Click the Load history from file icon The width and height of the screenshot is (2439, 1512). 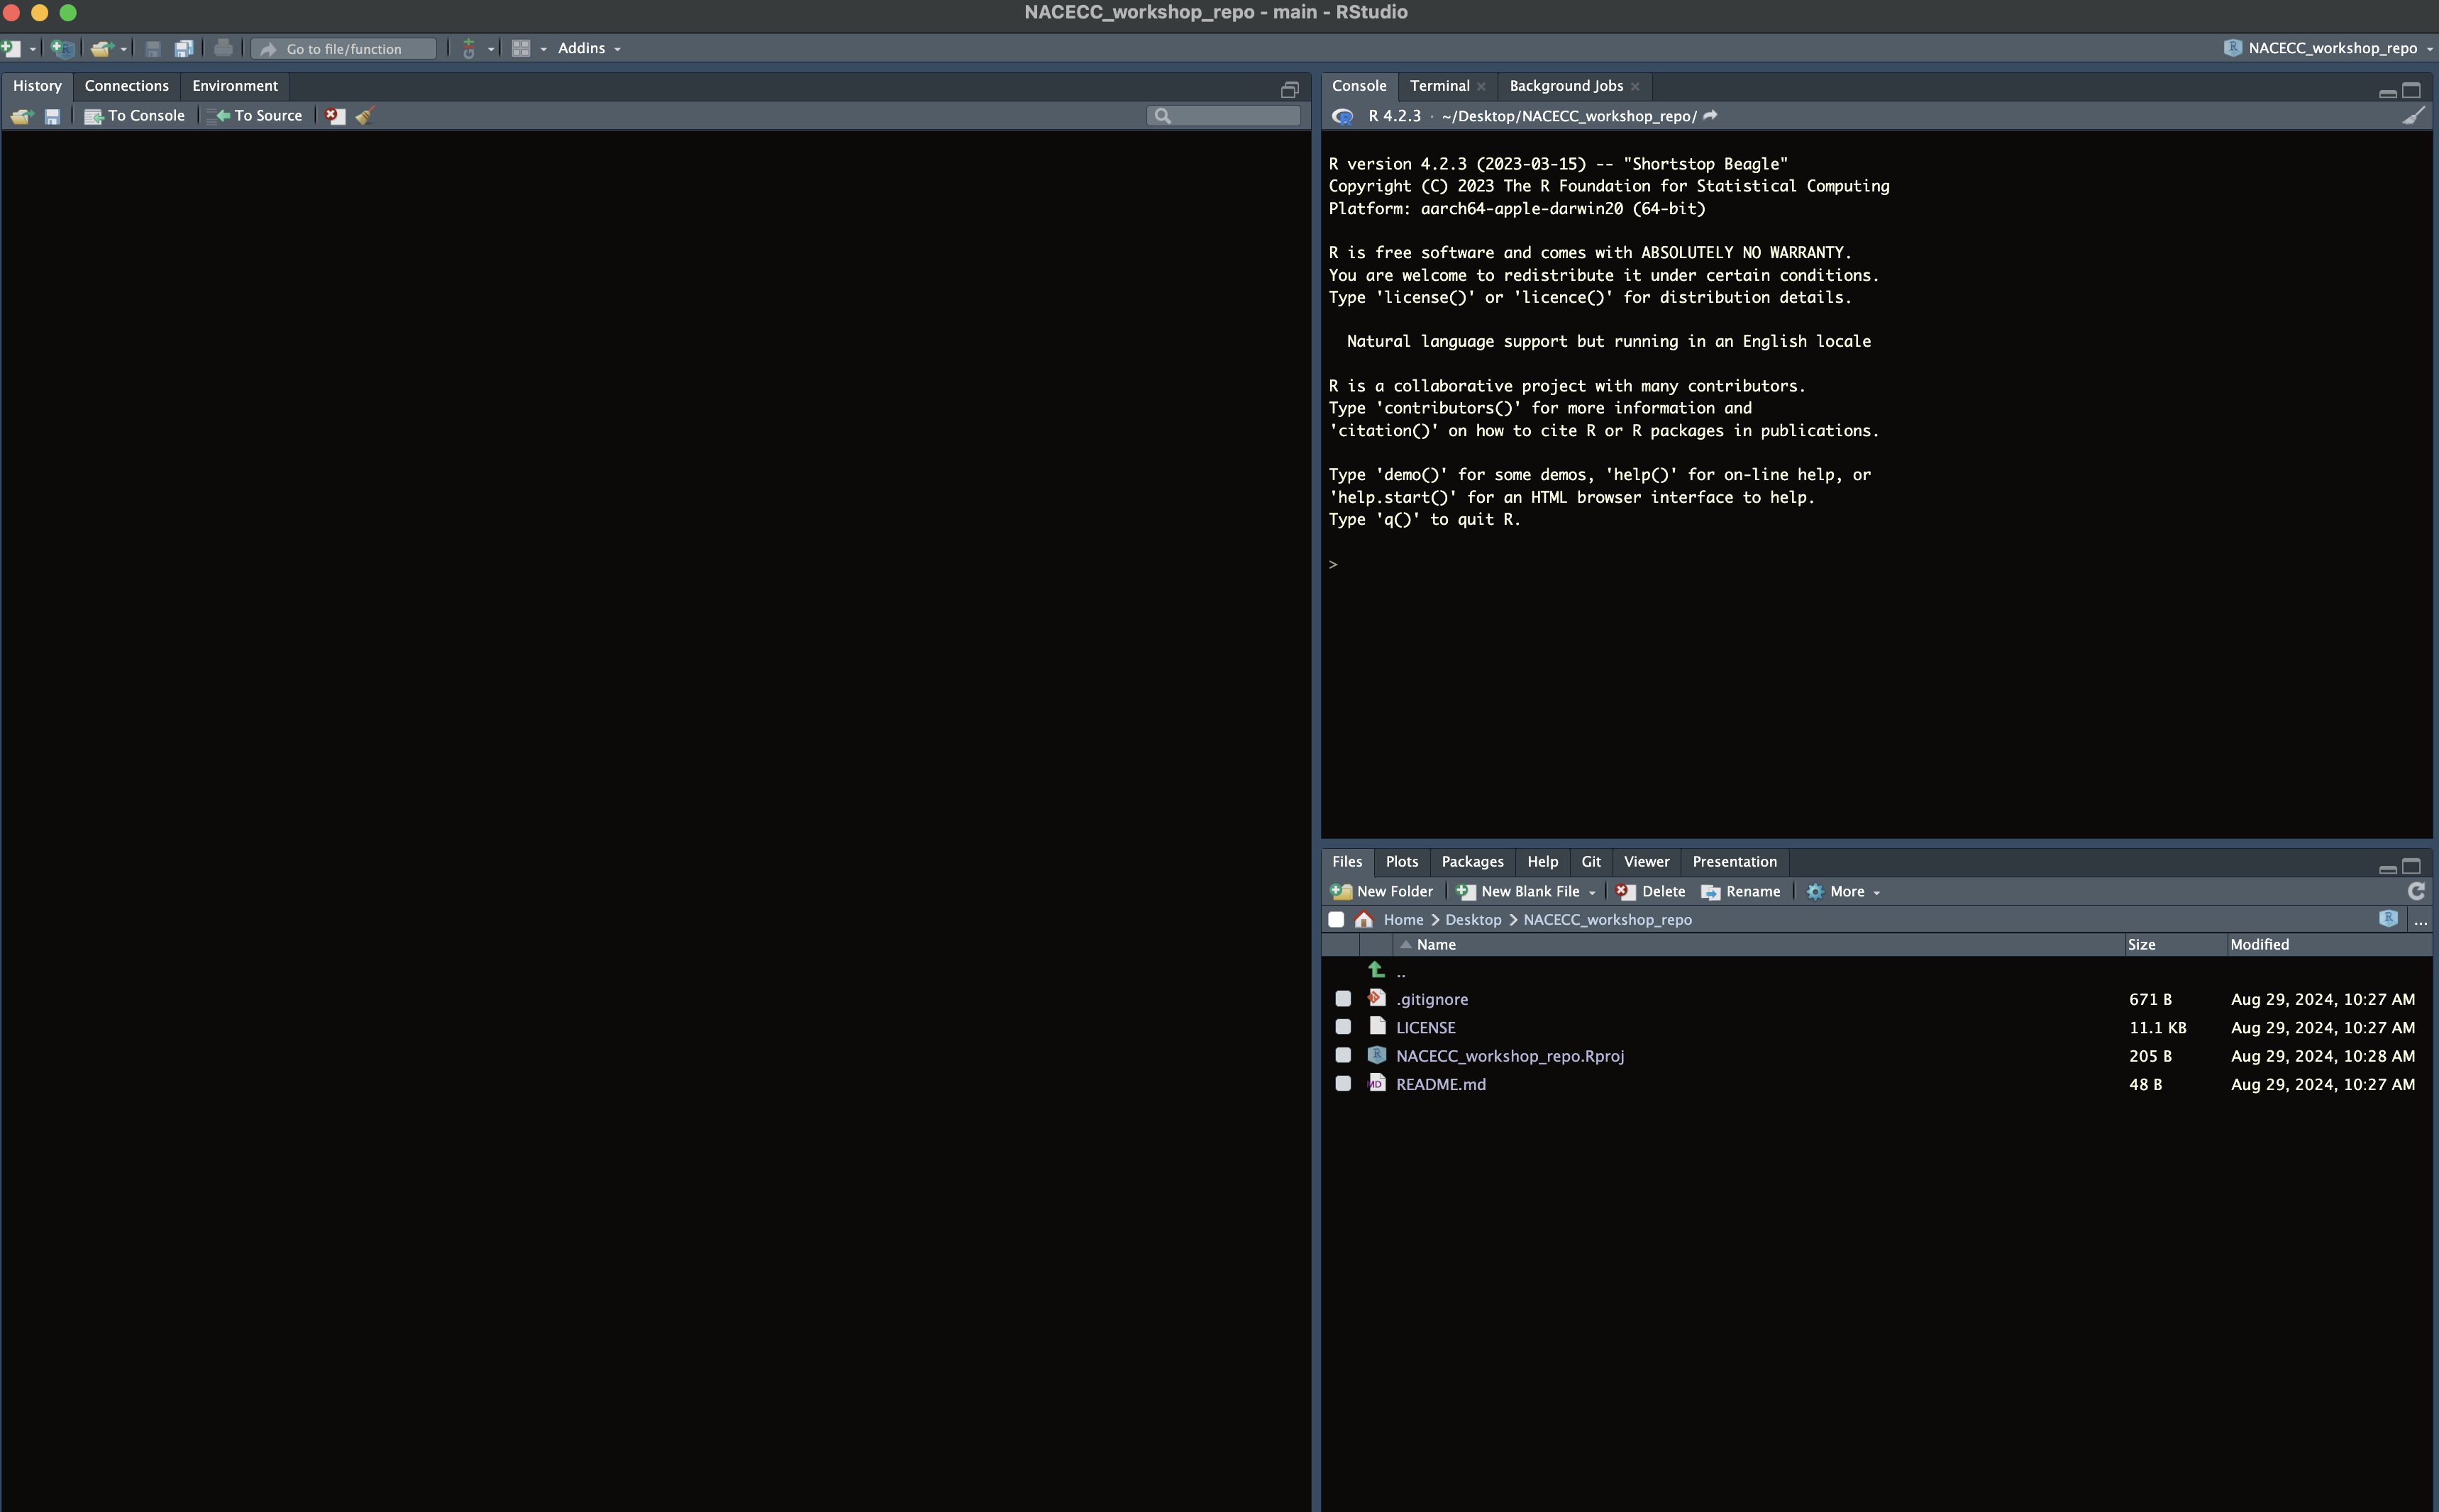pyautogui.click(x=21, y=116)
